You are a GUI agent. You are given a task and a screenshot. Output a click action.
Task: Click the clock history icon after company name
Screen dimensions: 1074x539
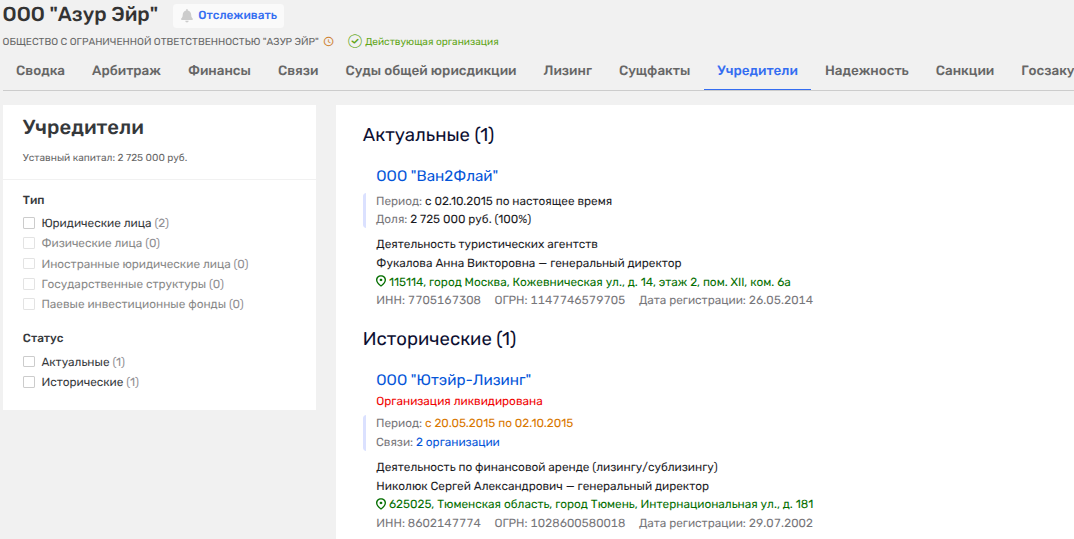329,41
